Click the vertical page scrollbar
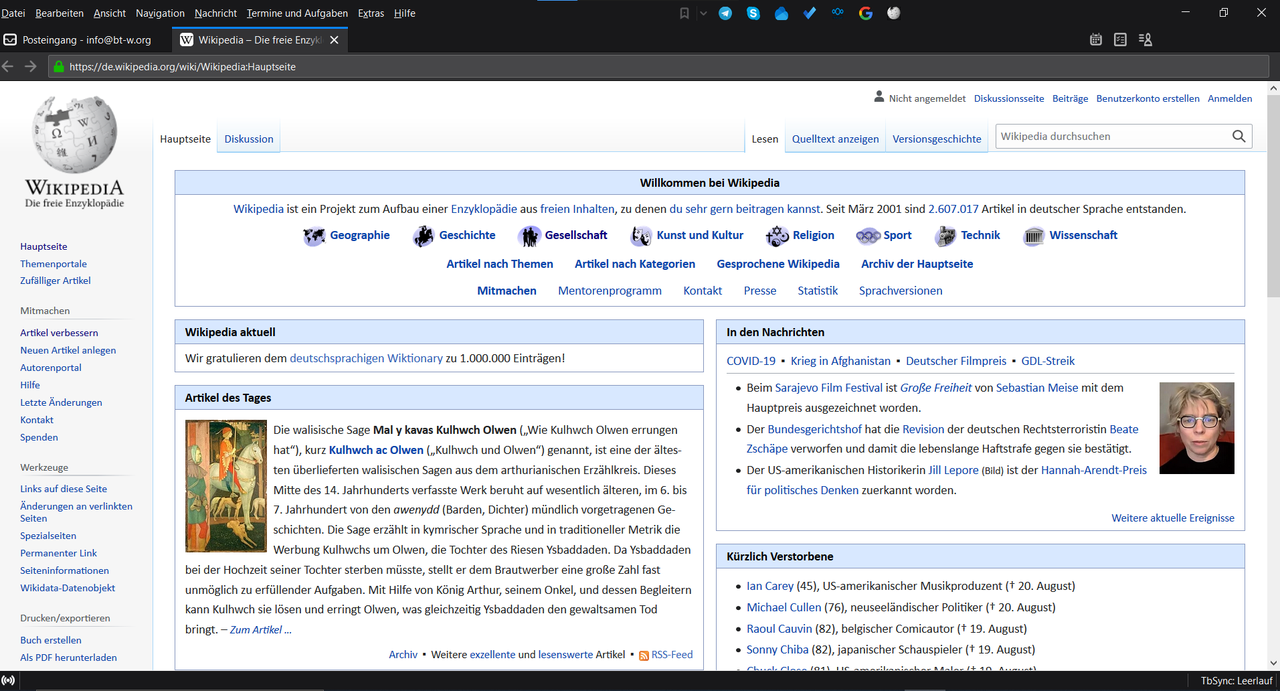The image size is (1280, 691). 1273,375
